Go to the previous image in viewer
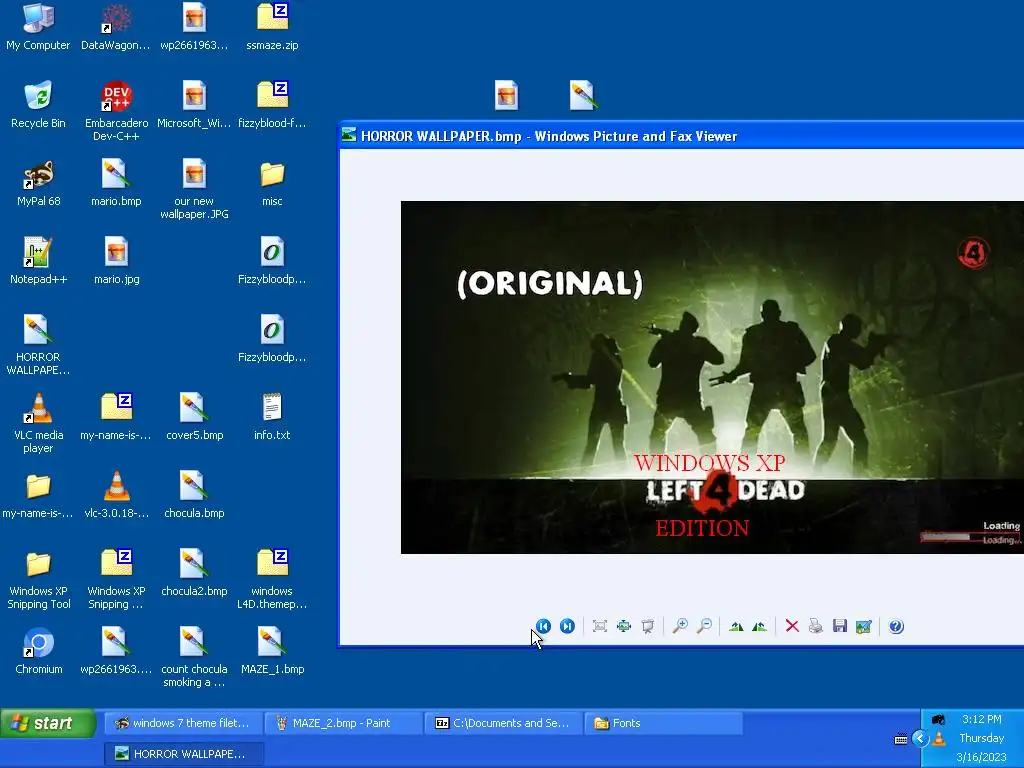 click(543, 626)
